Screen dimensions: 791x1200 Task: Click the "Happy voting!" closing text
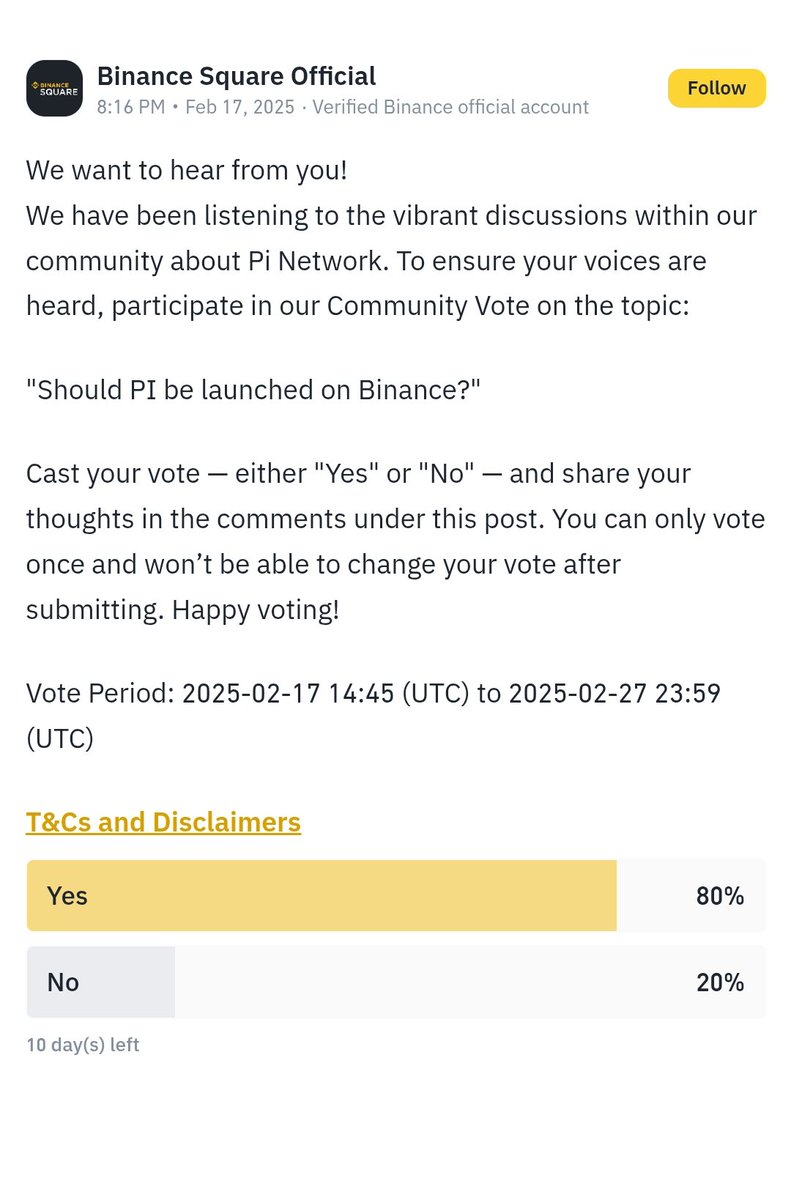[x=256, y=609]
